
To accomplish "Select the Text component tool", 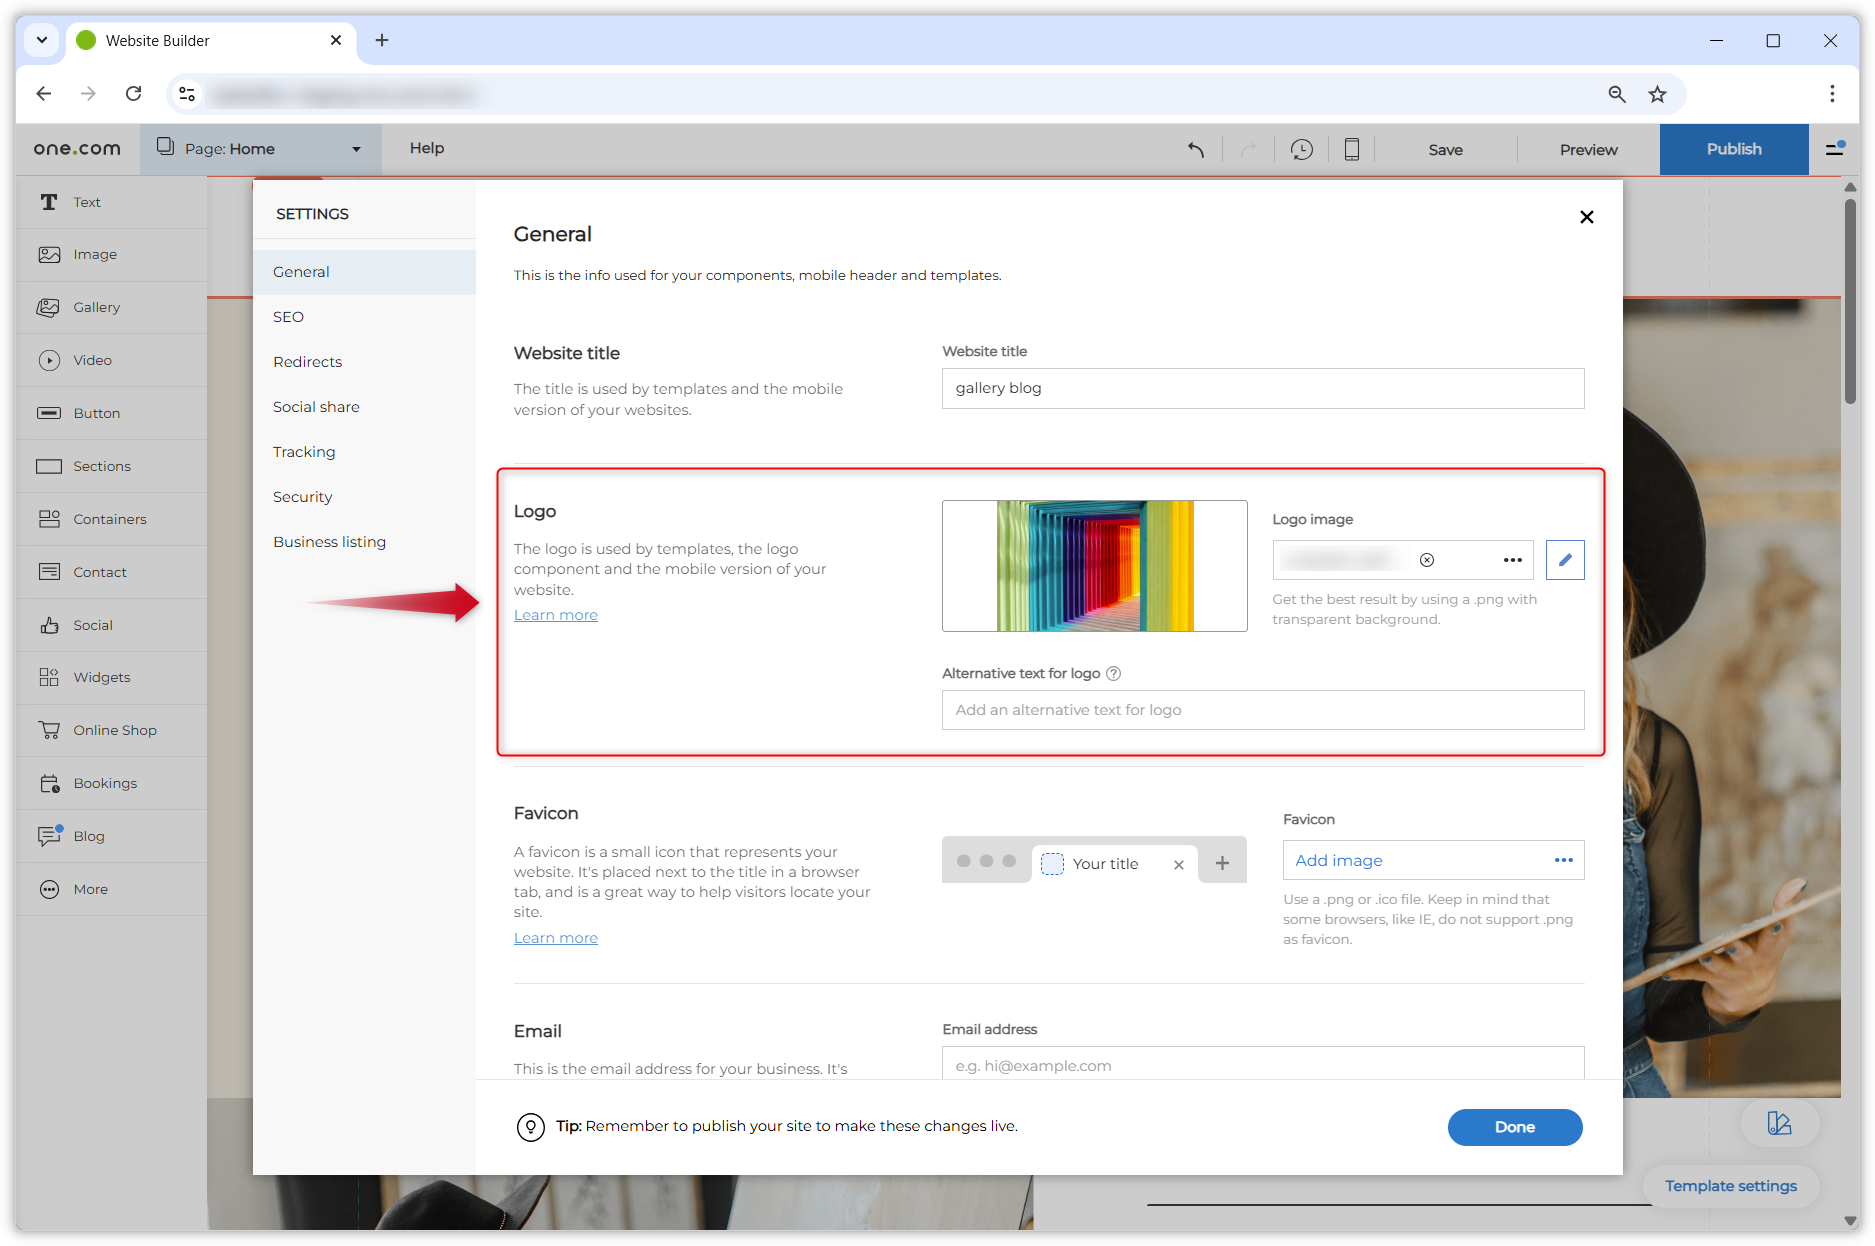I will (x=86, y=201).
